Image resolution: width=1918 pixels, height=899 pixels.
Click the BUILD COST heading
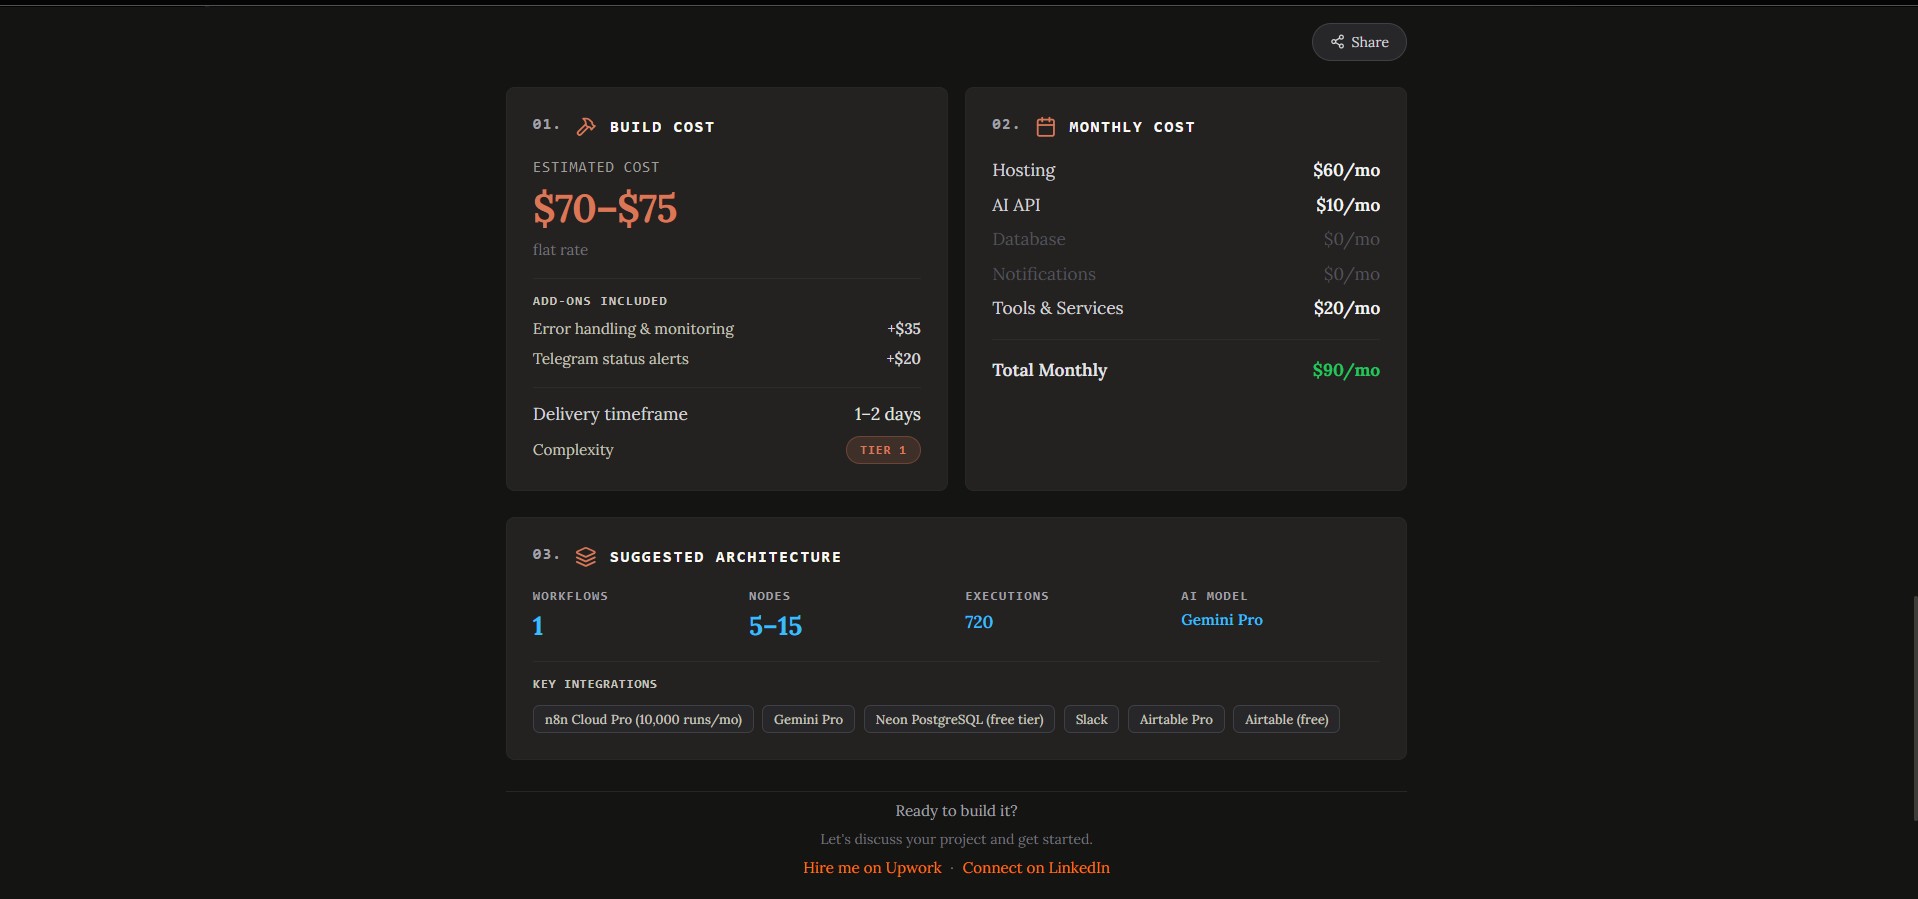pyautogui.click(x=662, y=127)
